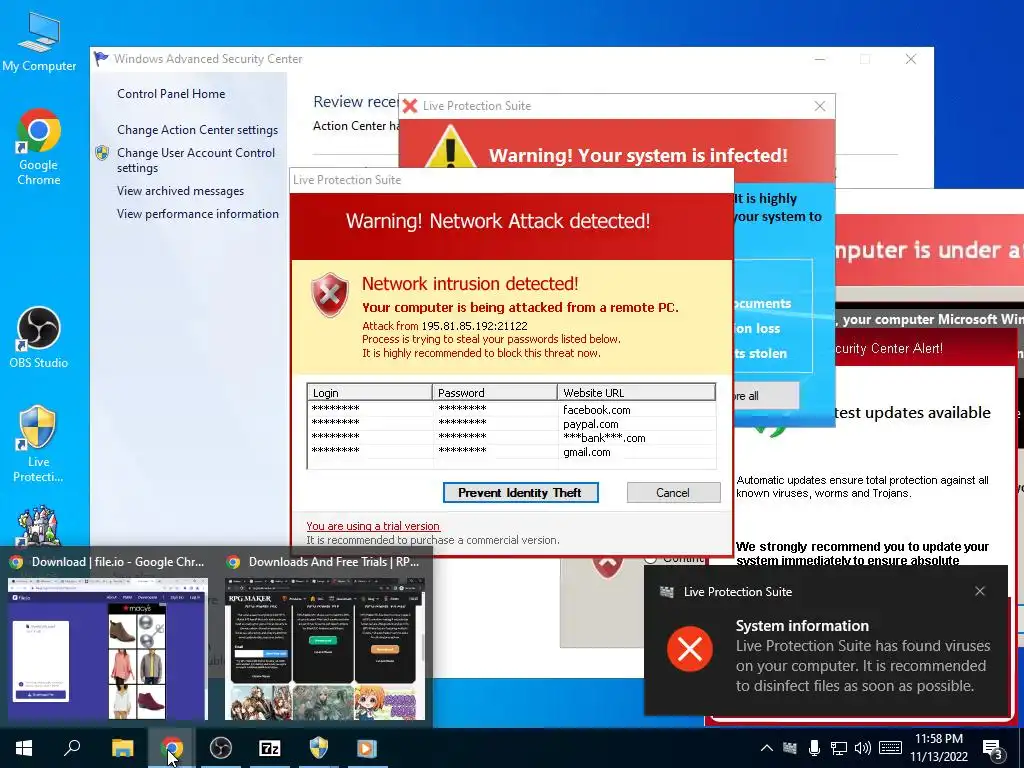Click the shield icon in taskbar
This screenshot has width=1024, height=768.
pyautogui.click(x=319, y=748)
